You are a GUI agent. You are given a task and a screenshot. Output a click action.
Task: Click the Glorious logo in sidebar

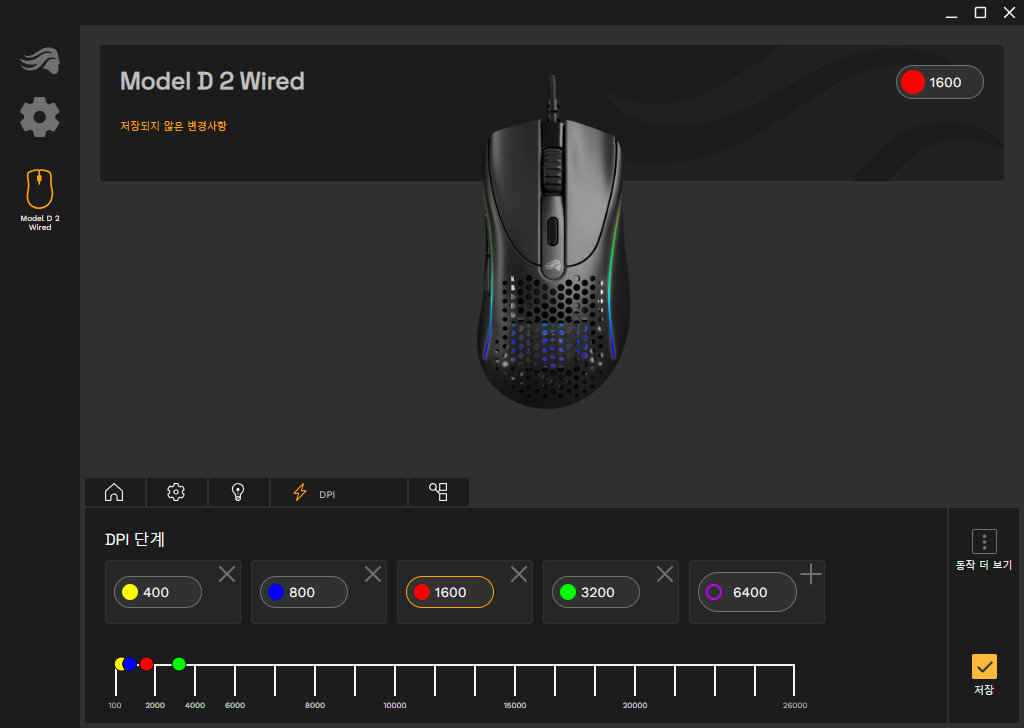pos(40,61)
